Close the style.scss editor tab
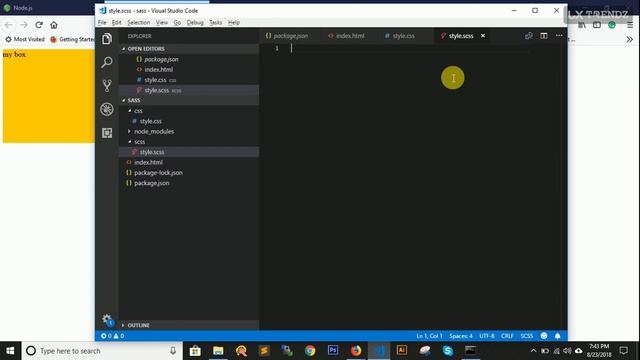This screenshot has height=360, width=640. [x=483, y=36]
